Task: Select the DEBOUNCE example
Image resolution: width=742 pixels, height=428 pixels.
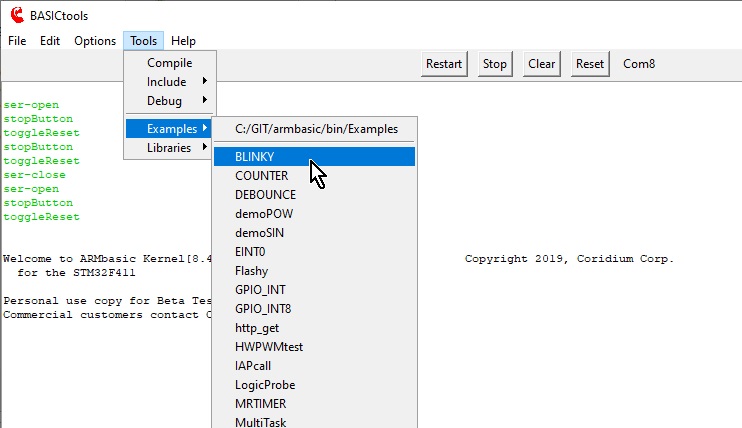Action: coord(265,195)
